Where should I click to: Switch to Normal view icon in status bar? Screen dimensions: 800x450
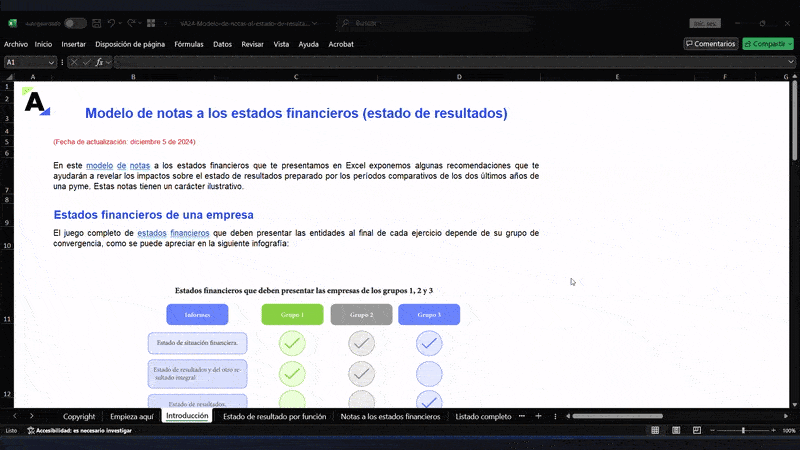(x=654, y=430)
